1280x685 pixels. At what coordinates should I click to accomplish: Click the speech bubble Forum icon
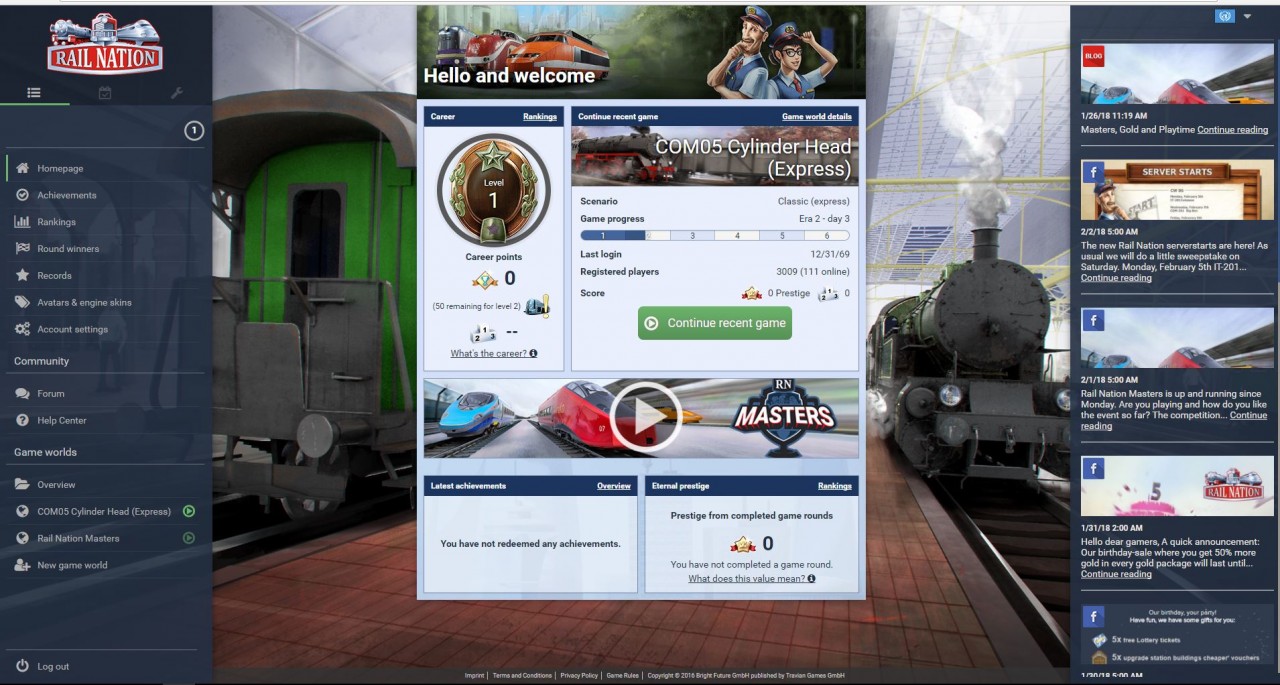[22, 393]
